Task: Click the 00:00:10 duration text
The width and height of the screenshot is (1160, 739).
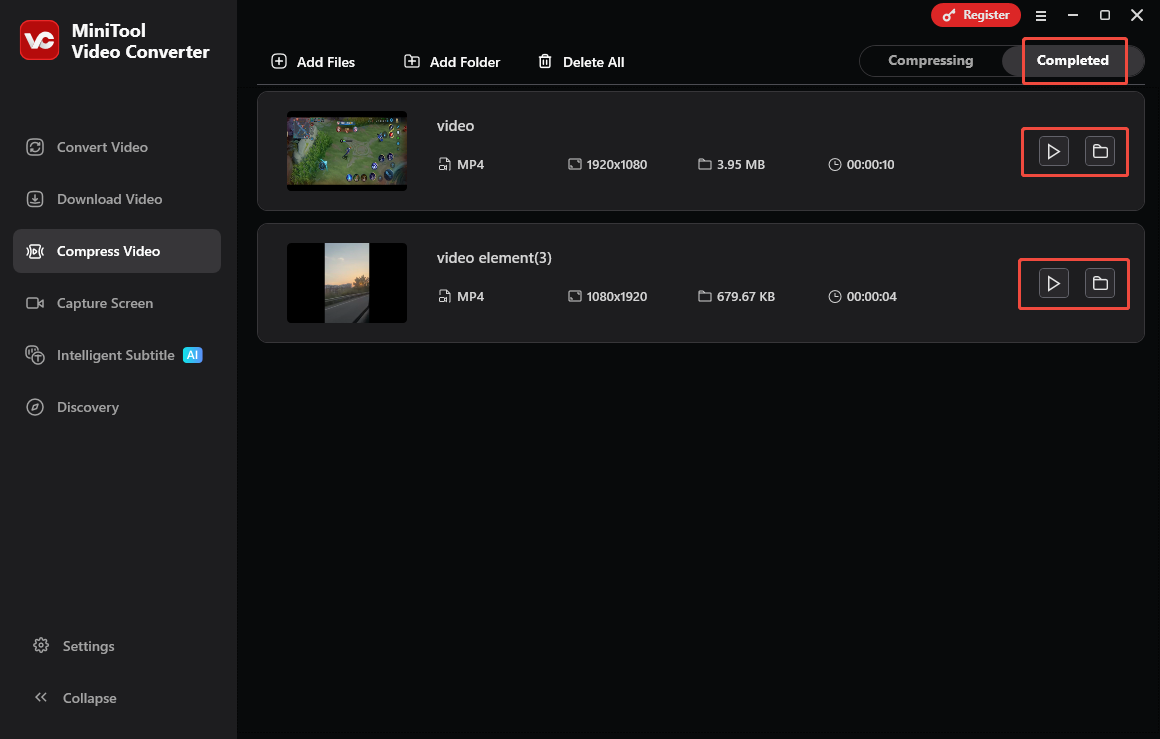Action: coord(871,164)
